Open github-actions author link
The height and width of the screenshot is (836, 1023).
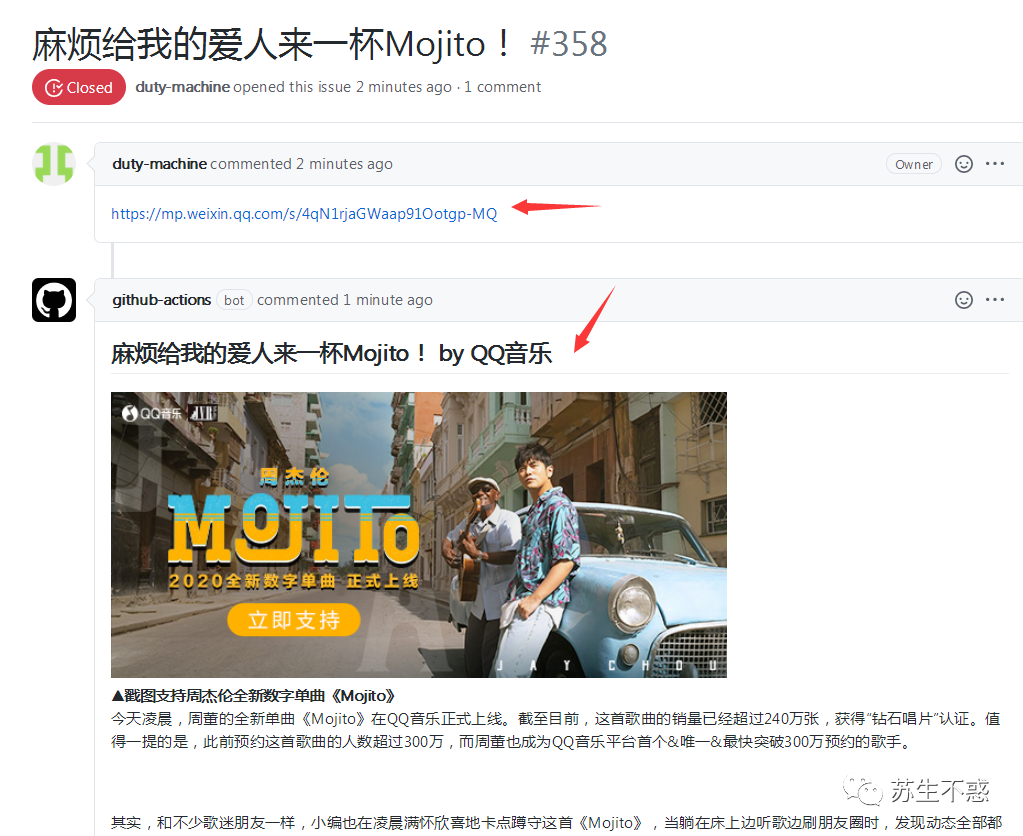click(162, 300)
